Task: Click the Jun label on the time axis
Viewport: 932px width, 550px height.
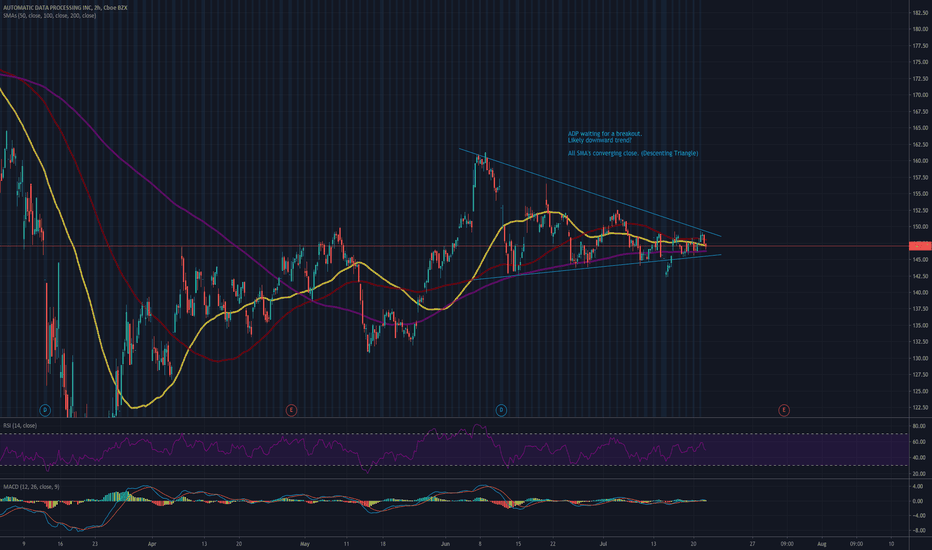Action: (445, 543)
